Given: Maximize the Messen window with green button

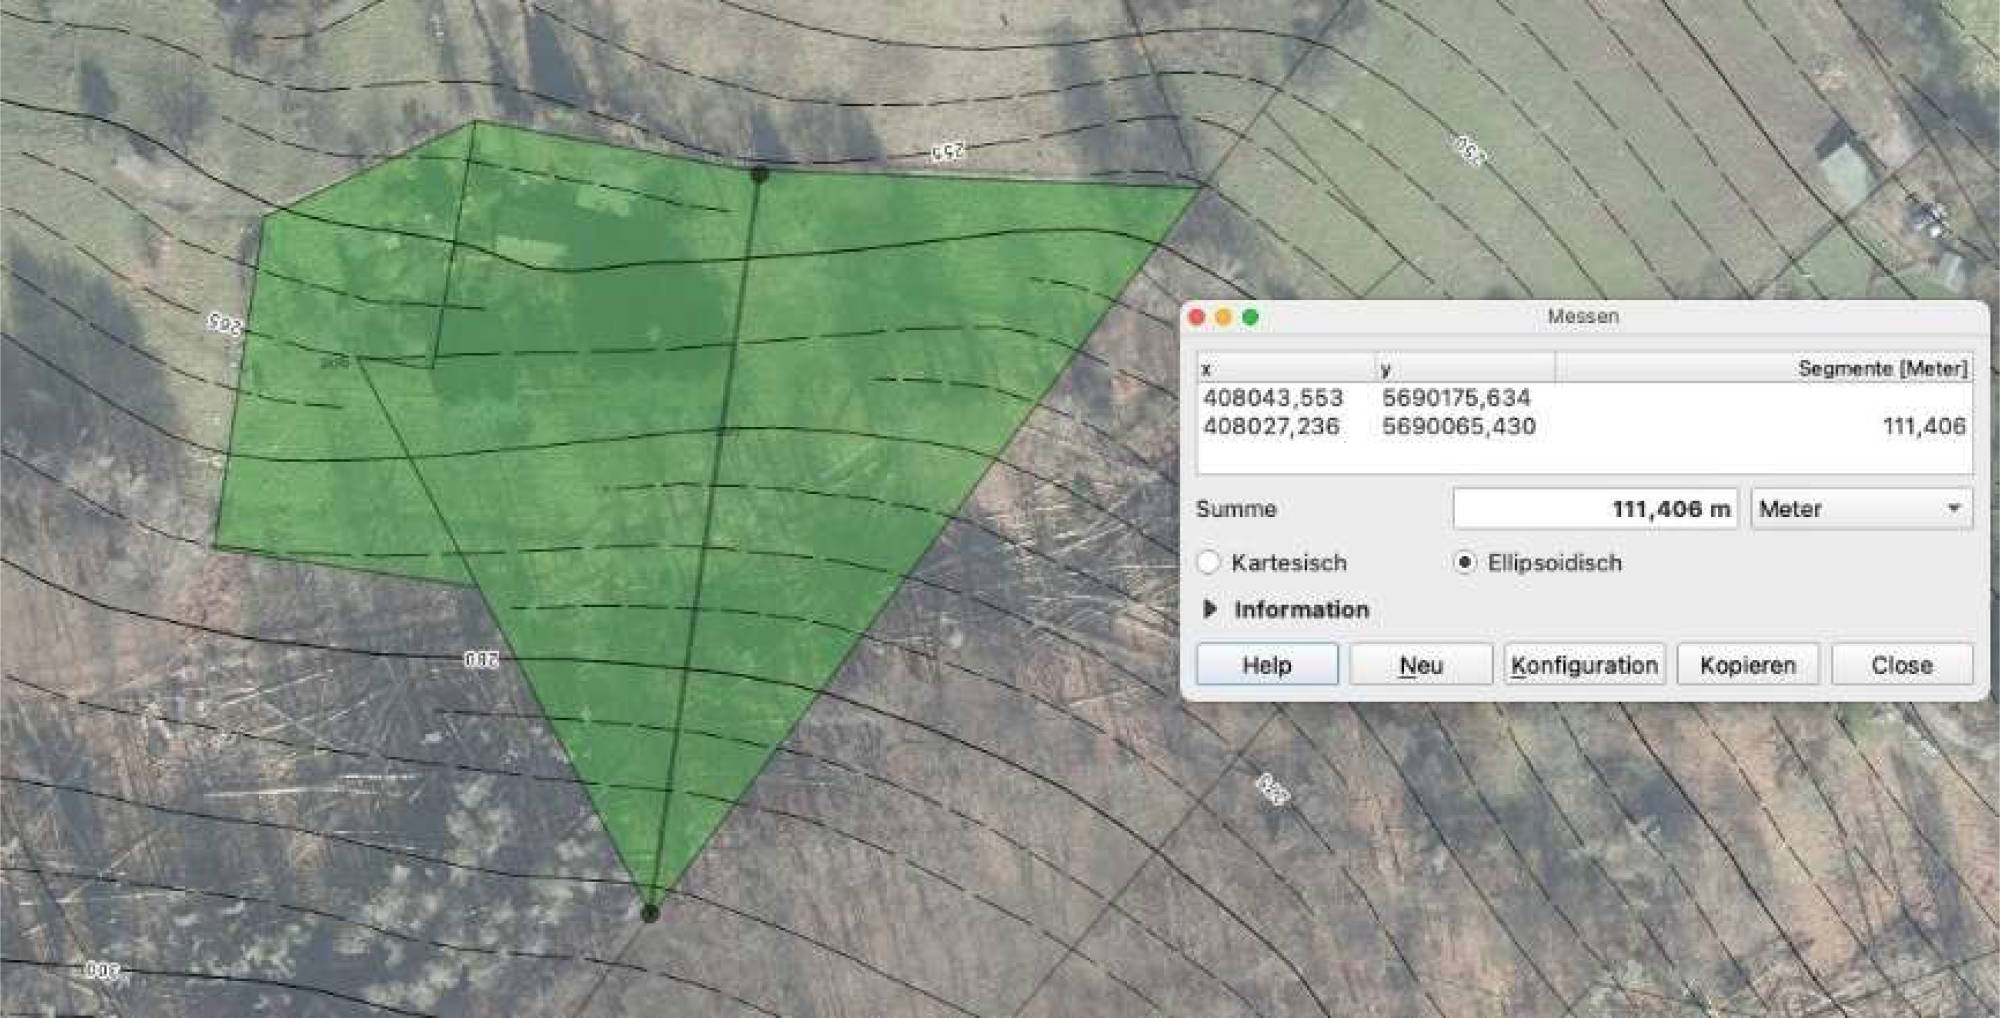Looking at the screenshot, I should point(1250,317).
